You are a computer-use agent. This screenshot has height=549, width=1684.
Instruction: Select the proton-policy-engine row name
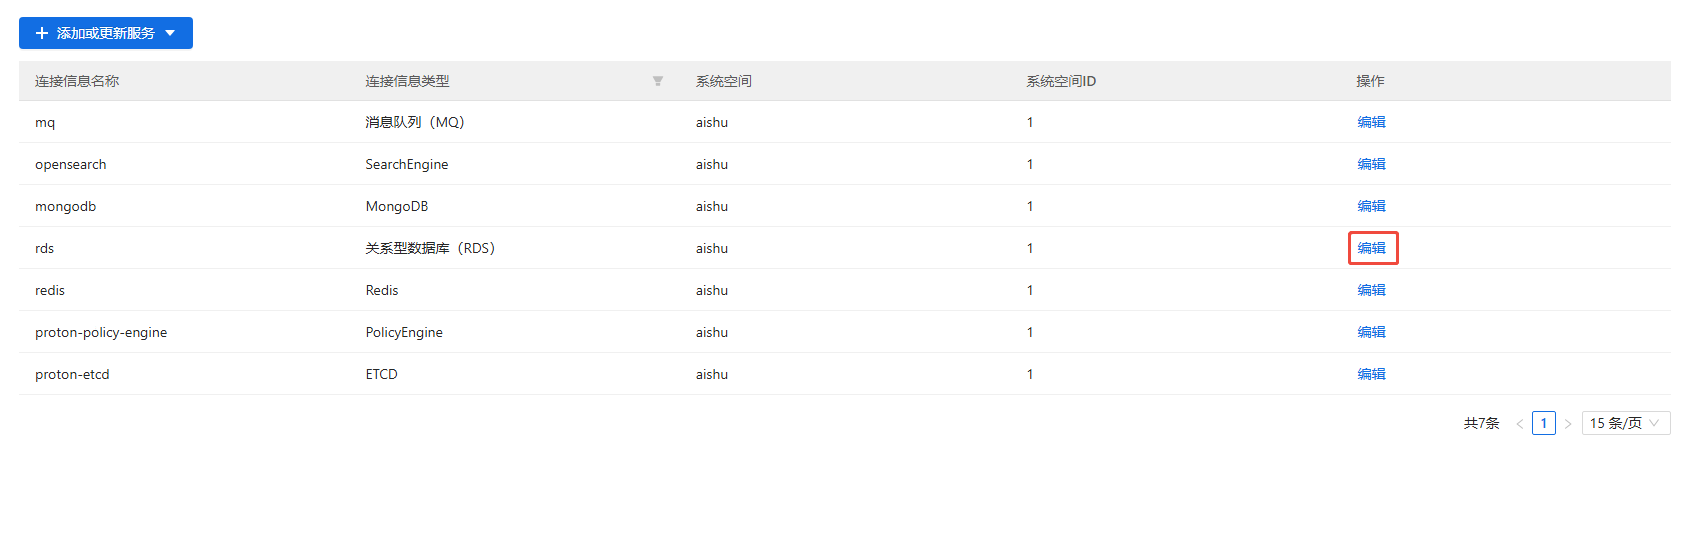(x=101, y=332)
